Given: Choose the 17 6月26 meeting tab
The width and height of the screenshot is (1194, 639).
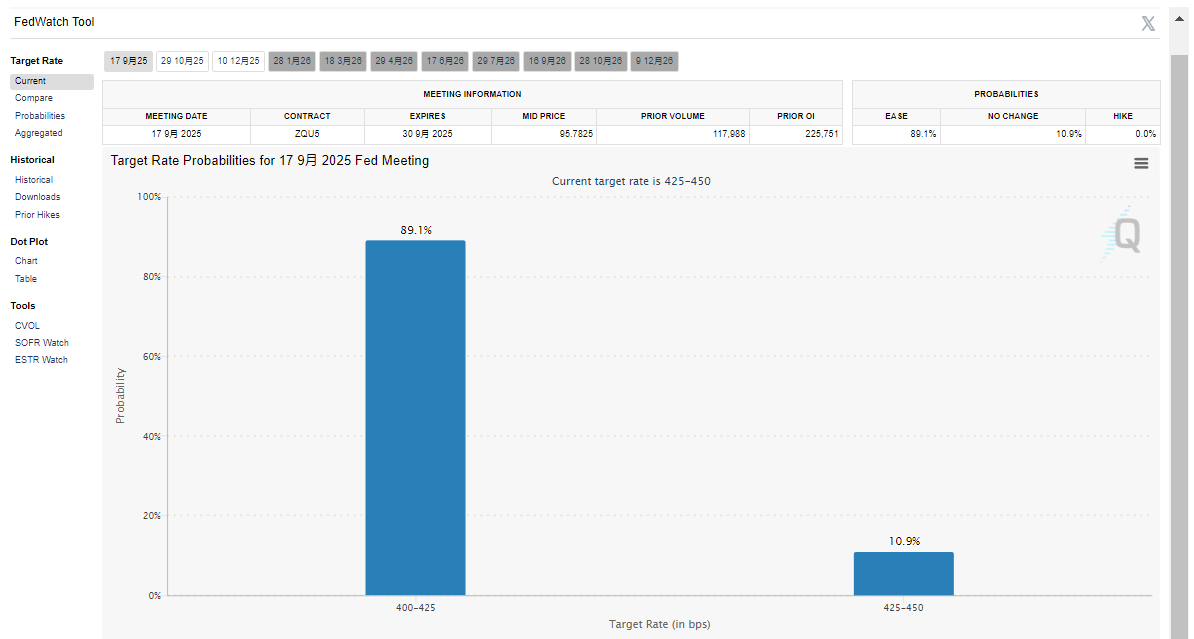Looking at the screenshot, I should coord(445,61).
